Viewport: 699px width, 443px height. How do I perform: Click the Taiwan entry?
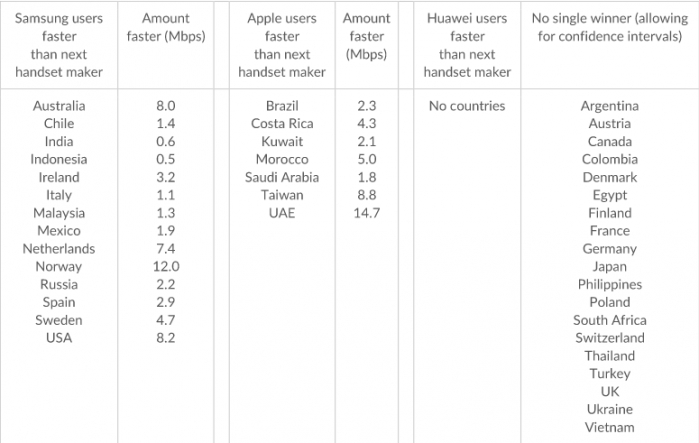[282, 195]
